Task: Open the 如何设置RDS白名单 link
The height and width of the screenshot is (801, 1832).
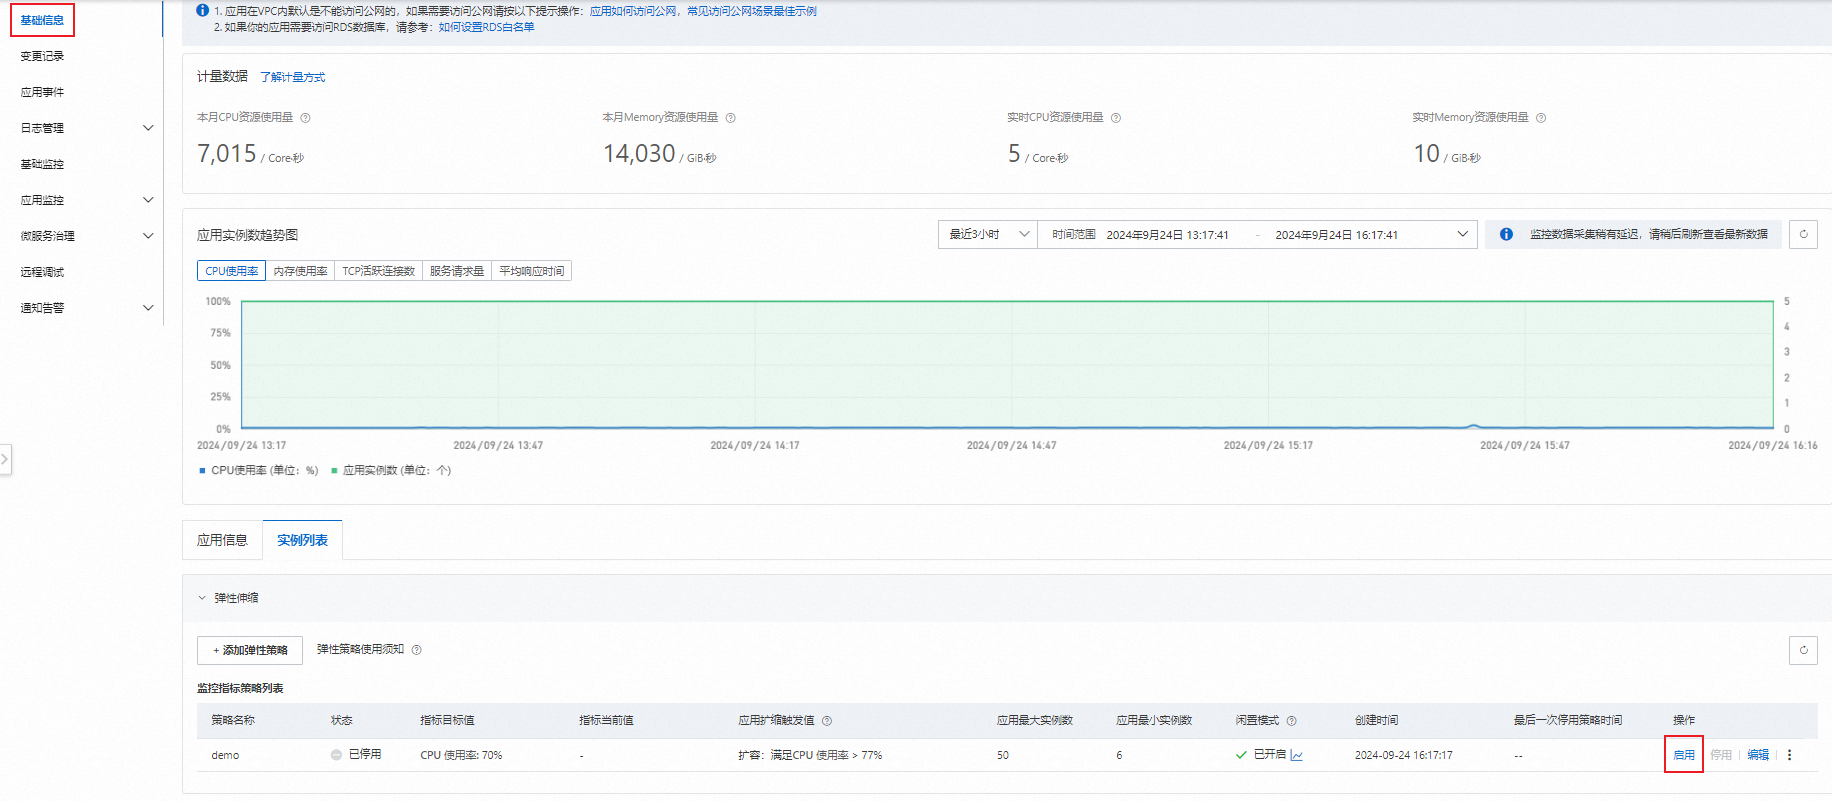Action: 487,27
